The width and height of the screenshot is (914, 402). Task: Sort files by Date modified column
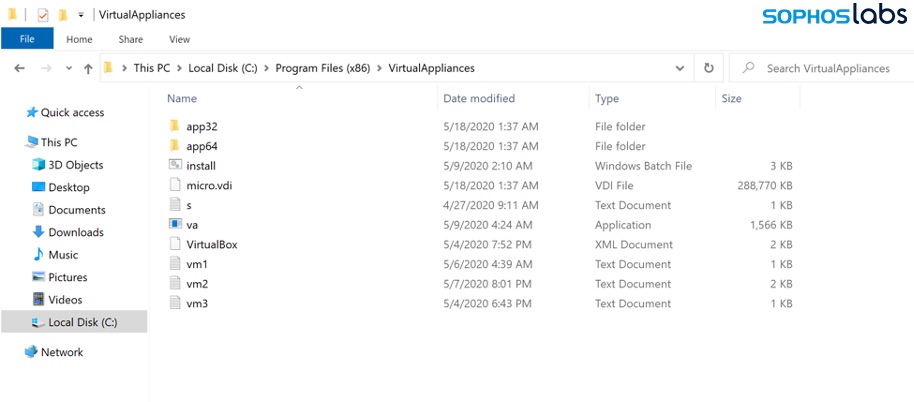pyautogui.click(x=479, y=99)
